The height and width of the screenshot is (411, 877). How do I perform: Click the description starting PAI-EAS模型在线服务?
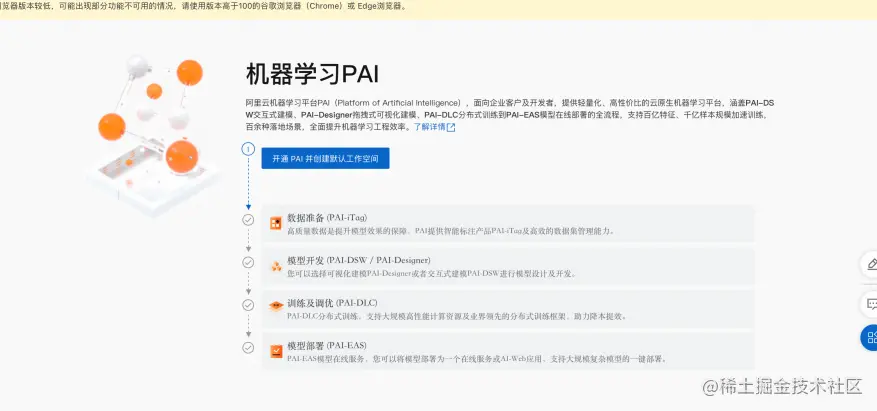click(x=477, y=358)
